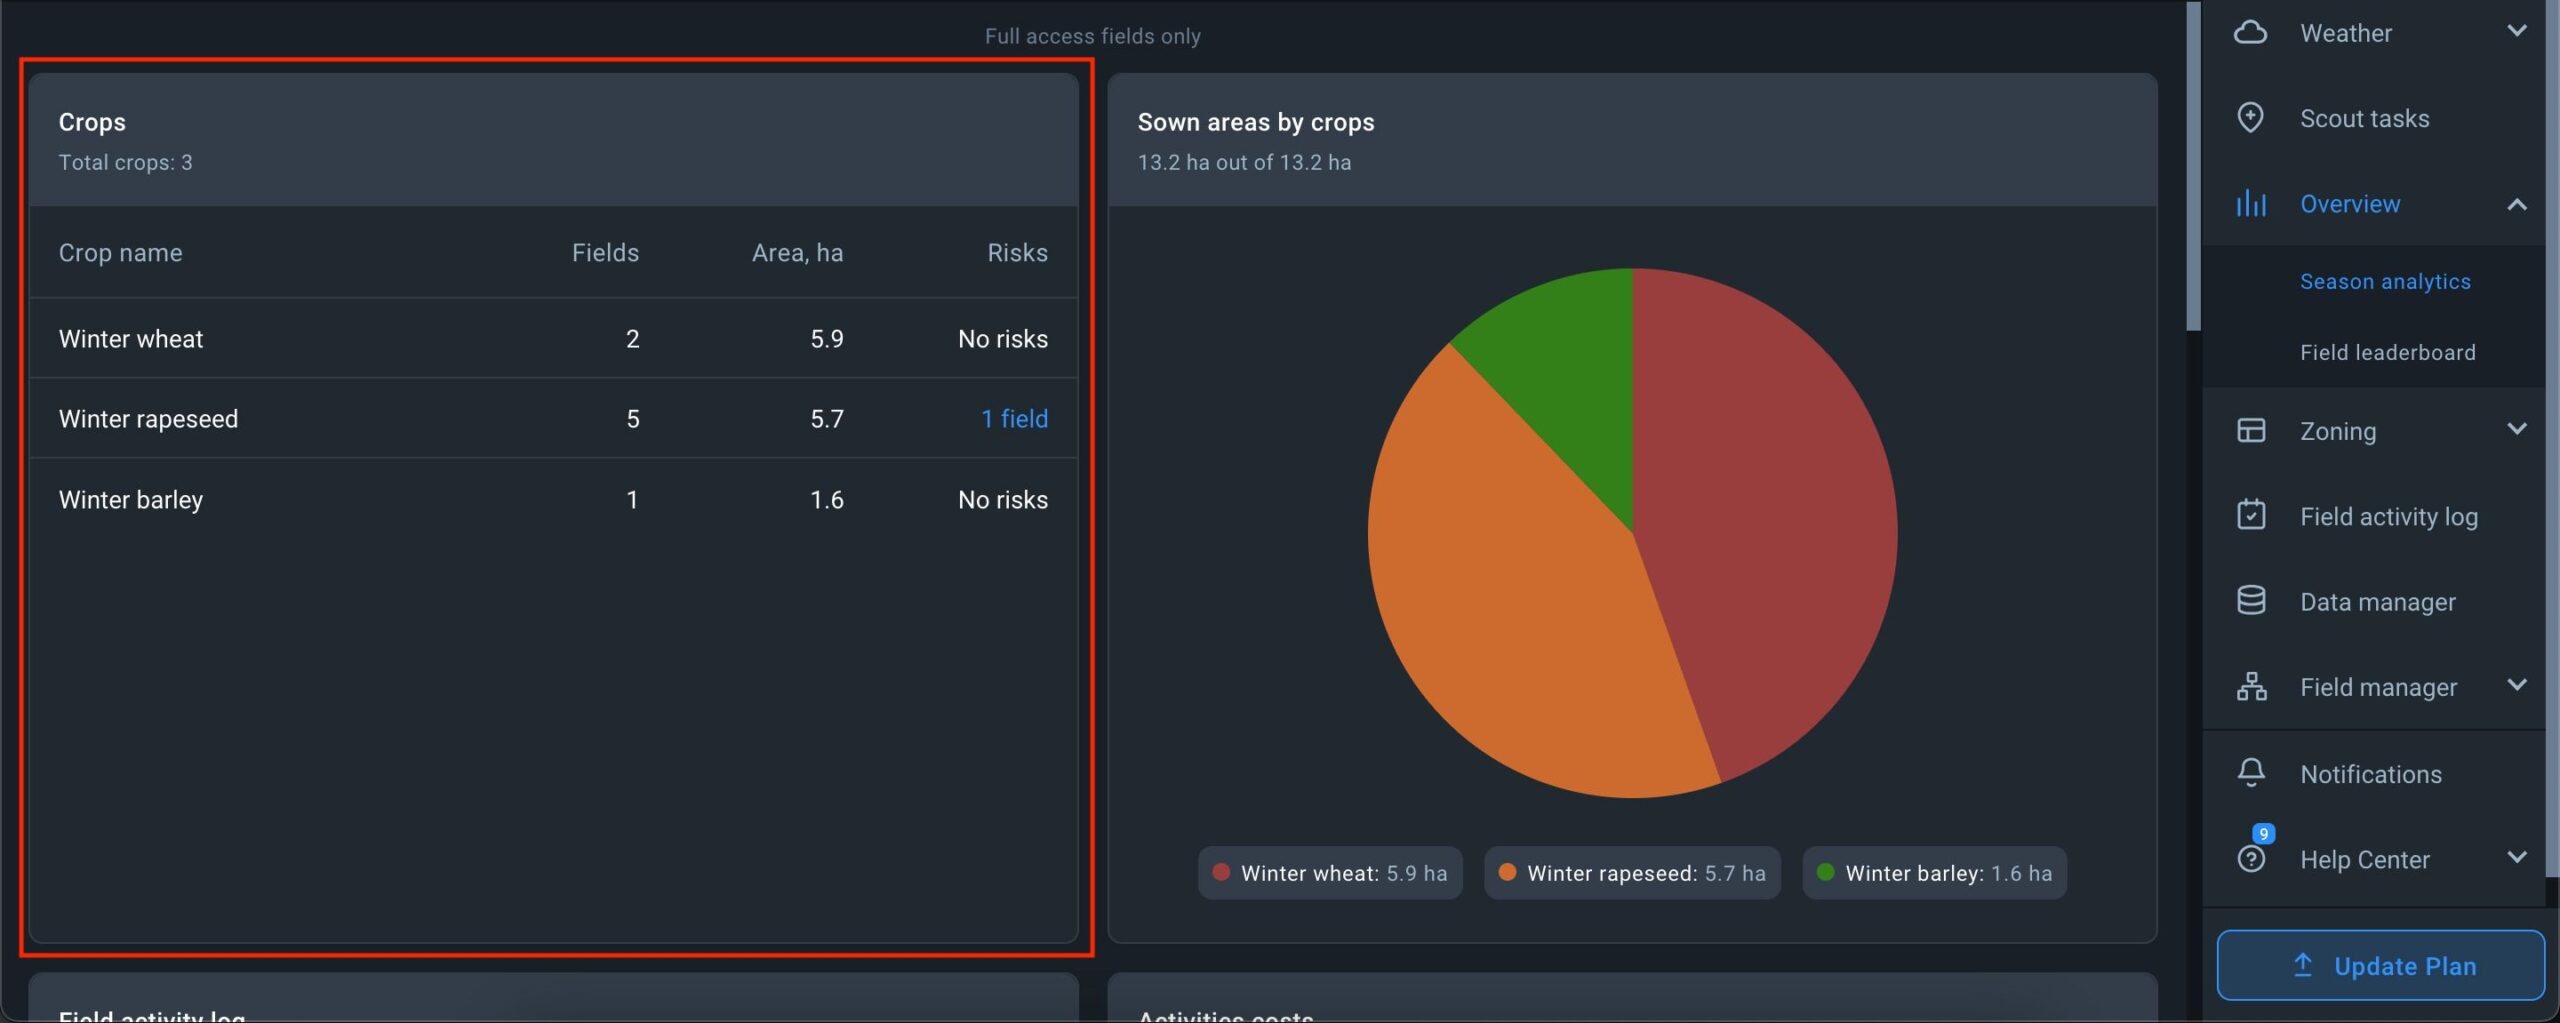Click the Scout tasks pin icon
Screen dimensions: 2560x1023
(x=2250, y=118)
